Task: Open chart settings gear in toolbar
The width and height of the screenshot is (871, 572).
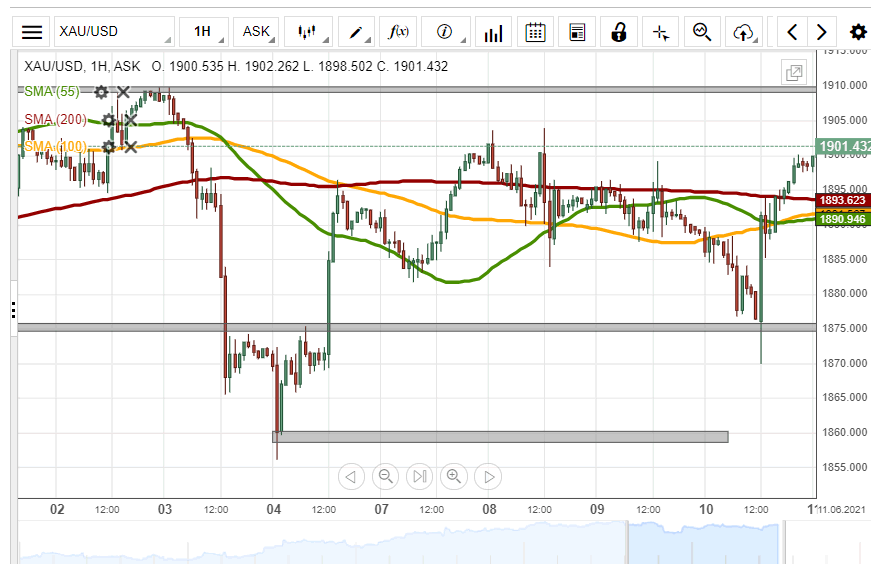Action: (x=857, y=32)
